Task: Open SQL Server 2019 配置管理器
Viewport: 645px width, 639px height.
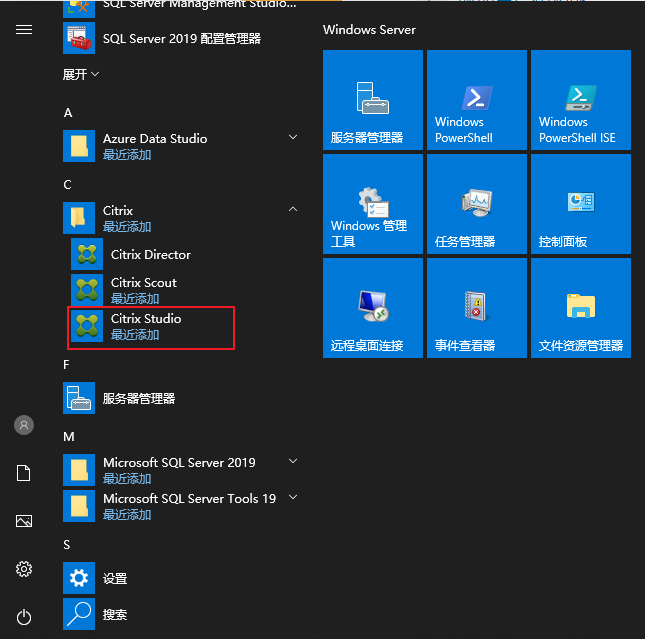Action: (x=181, y=39)
